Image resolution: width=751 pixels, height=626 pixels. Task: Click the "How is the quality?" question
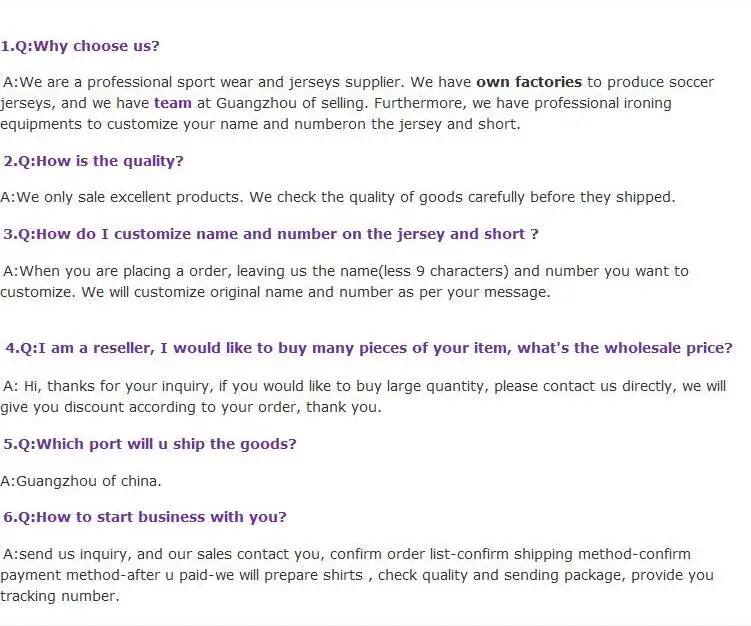94,161
